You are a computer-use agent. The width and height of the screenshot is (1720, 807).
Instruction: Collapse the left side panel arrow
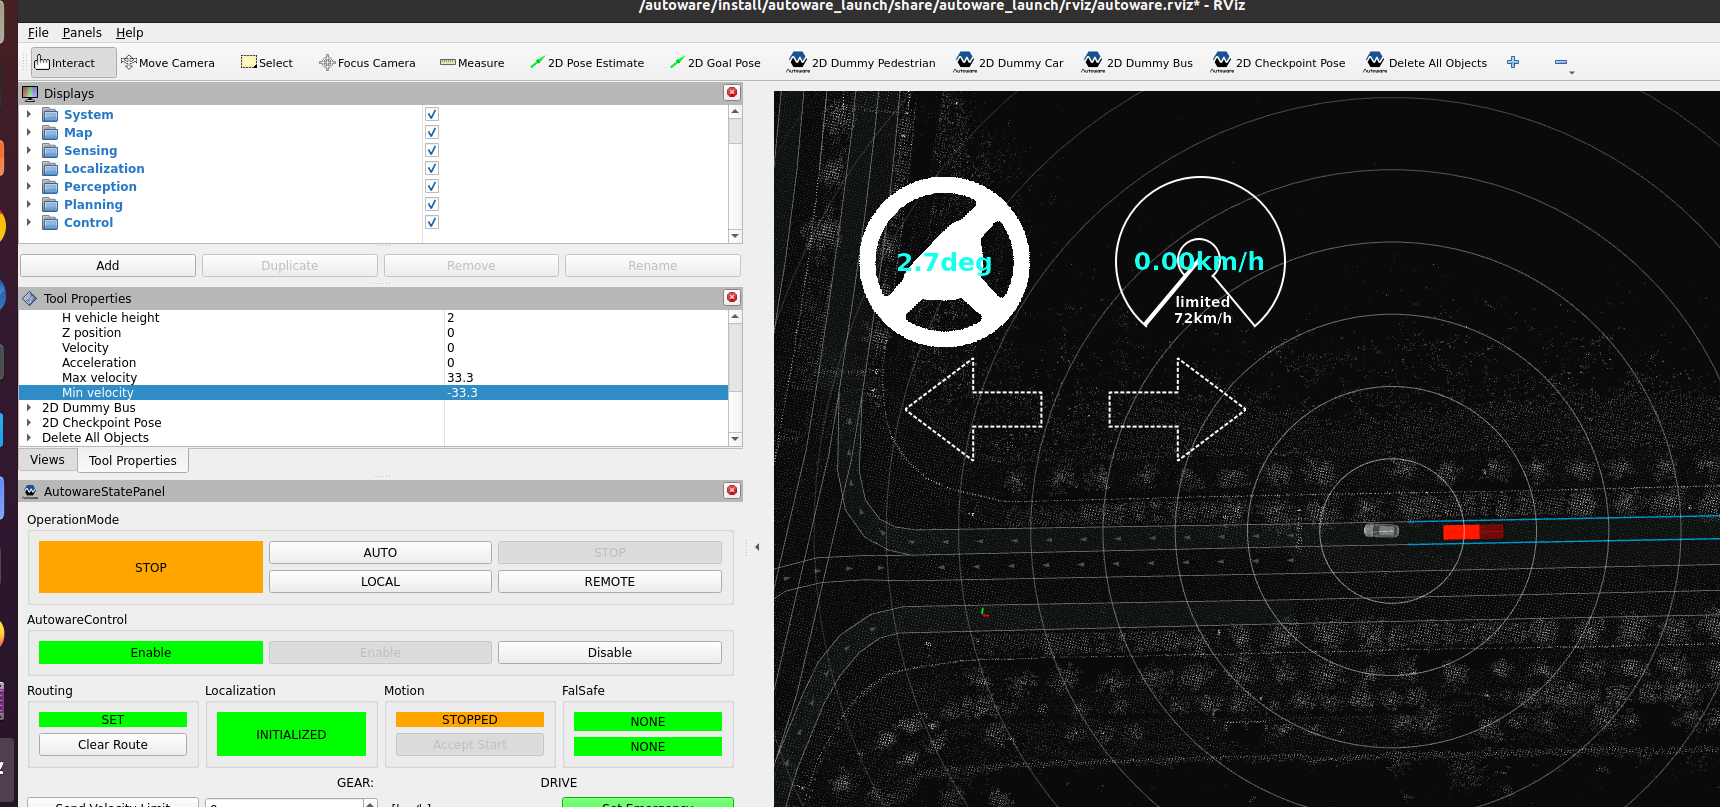757,547
